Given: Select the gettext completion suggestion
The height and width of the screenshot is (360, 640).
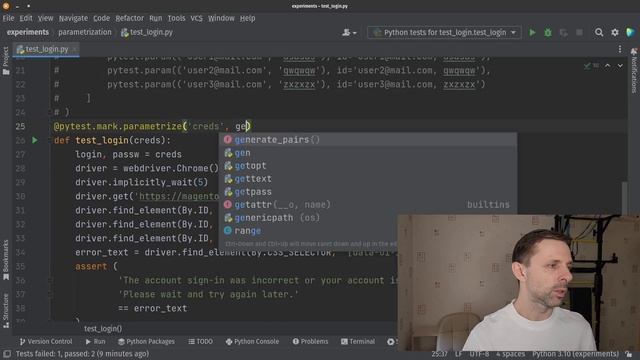Looking at the screenshot, I should [368, 179].
